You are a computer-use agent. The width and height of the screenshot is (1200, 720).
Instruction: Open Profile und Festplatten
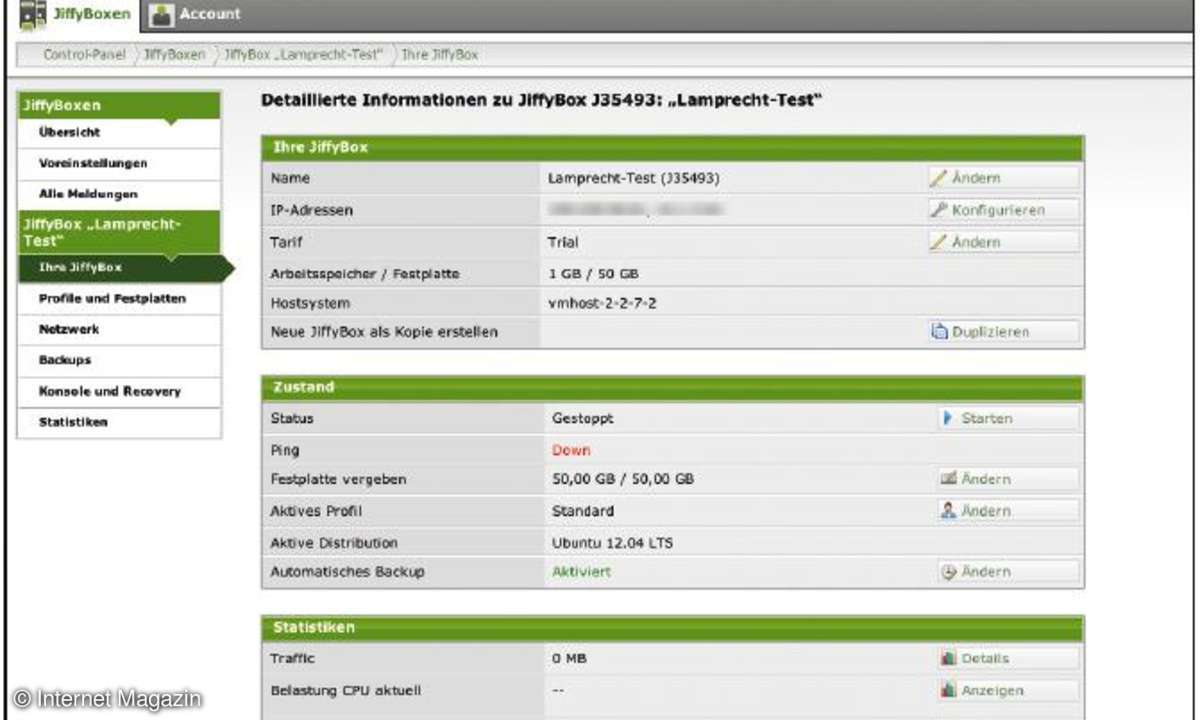pos(119,299)
